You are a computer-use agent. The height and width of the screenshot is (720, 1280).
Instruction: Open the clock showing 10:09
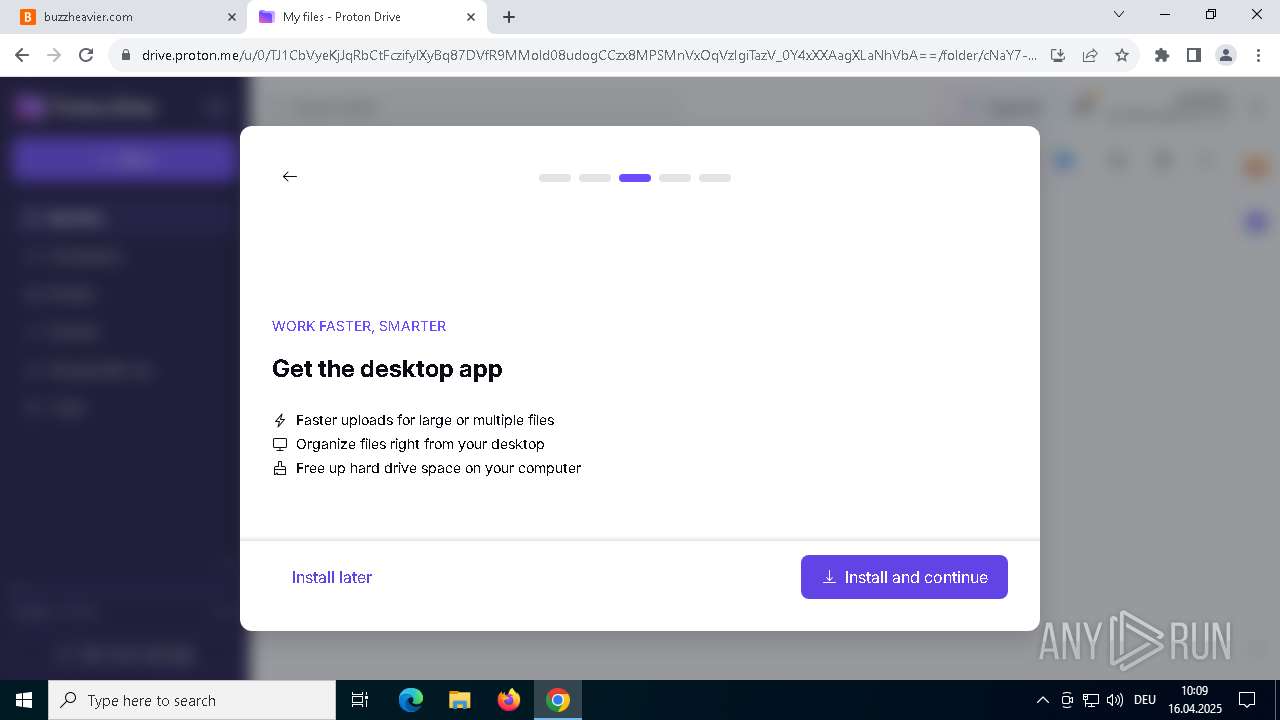(x=1194, y=700)
